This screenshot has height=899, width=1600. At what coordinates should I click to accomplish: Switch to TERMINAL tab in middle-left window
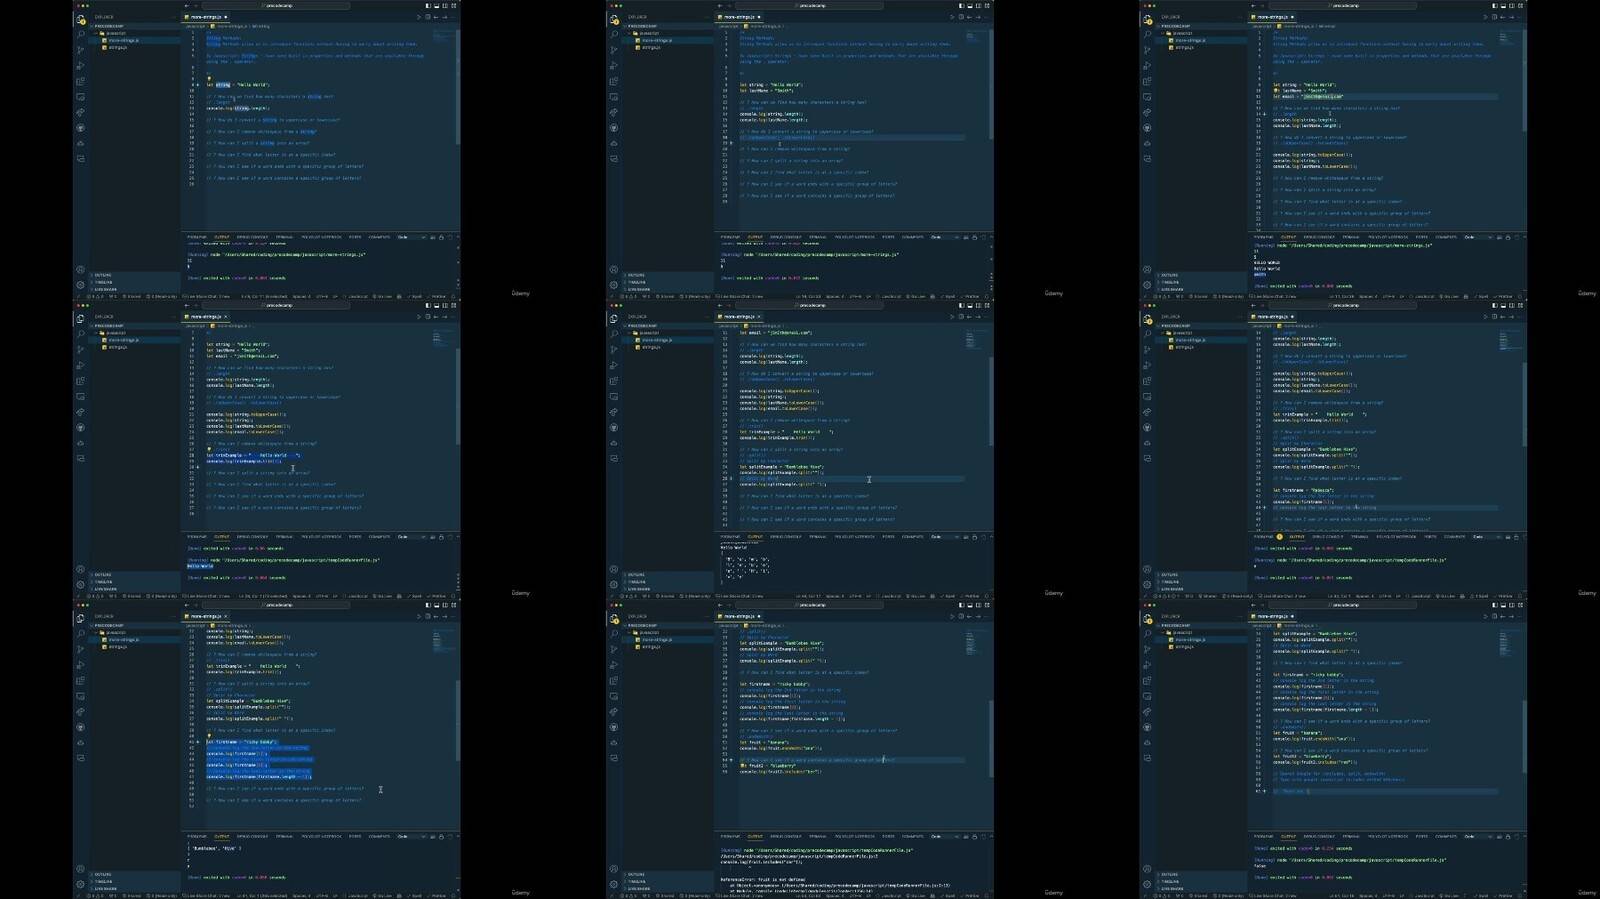284,537
